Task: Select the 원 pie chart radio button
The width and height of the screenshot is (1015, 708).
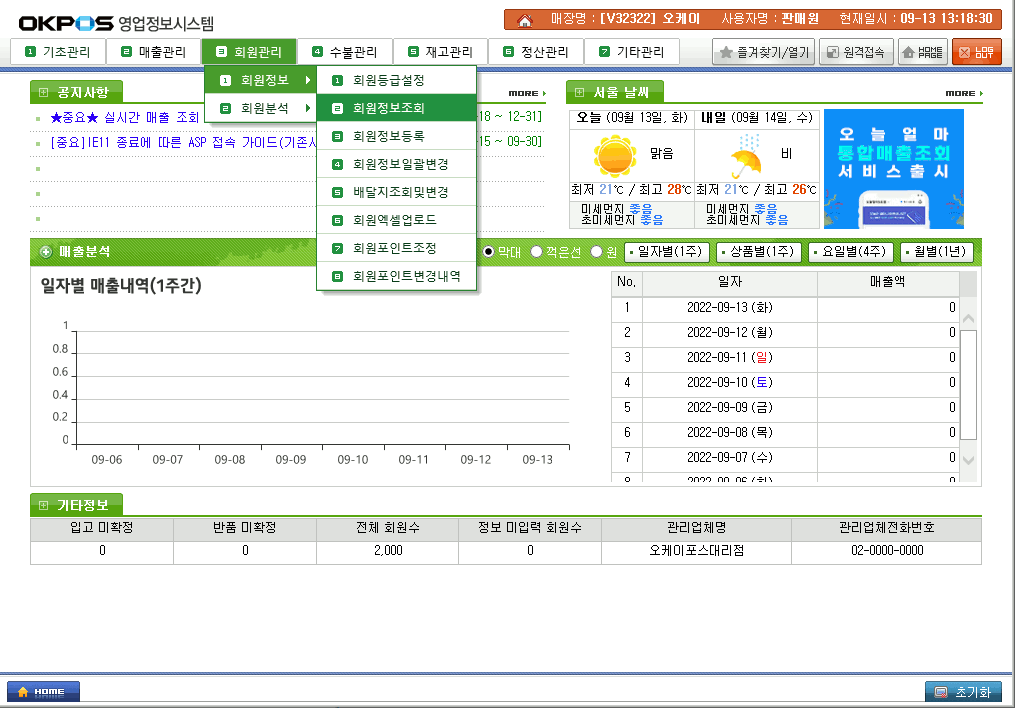Action: (x=596, y=252)
